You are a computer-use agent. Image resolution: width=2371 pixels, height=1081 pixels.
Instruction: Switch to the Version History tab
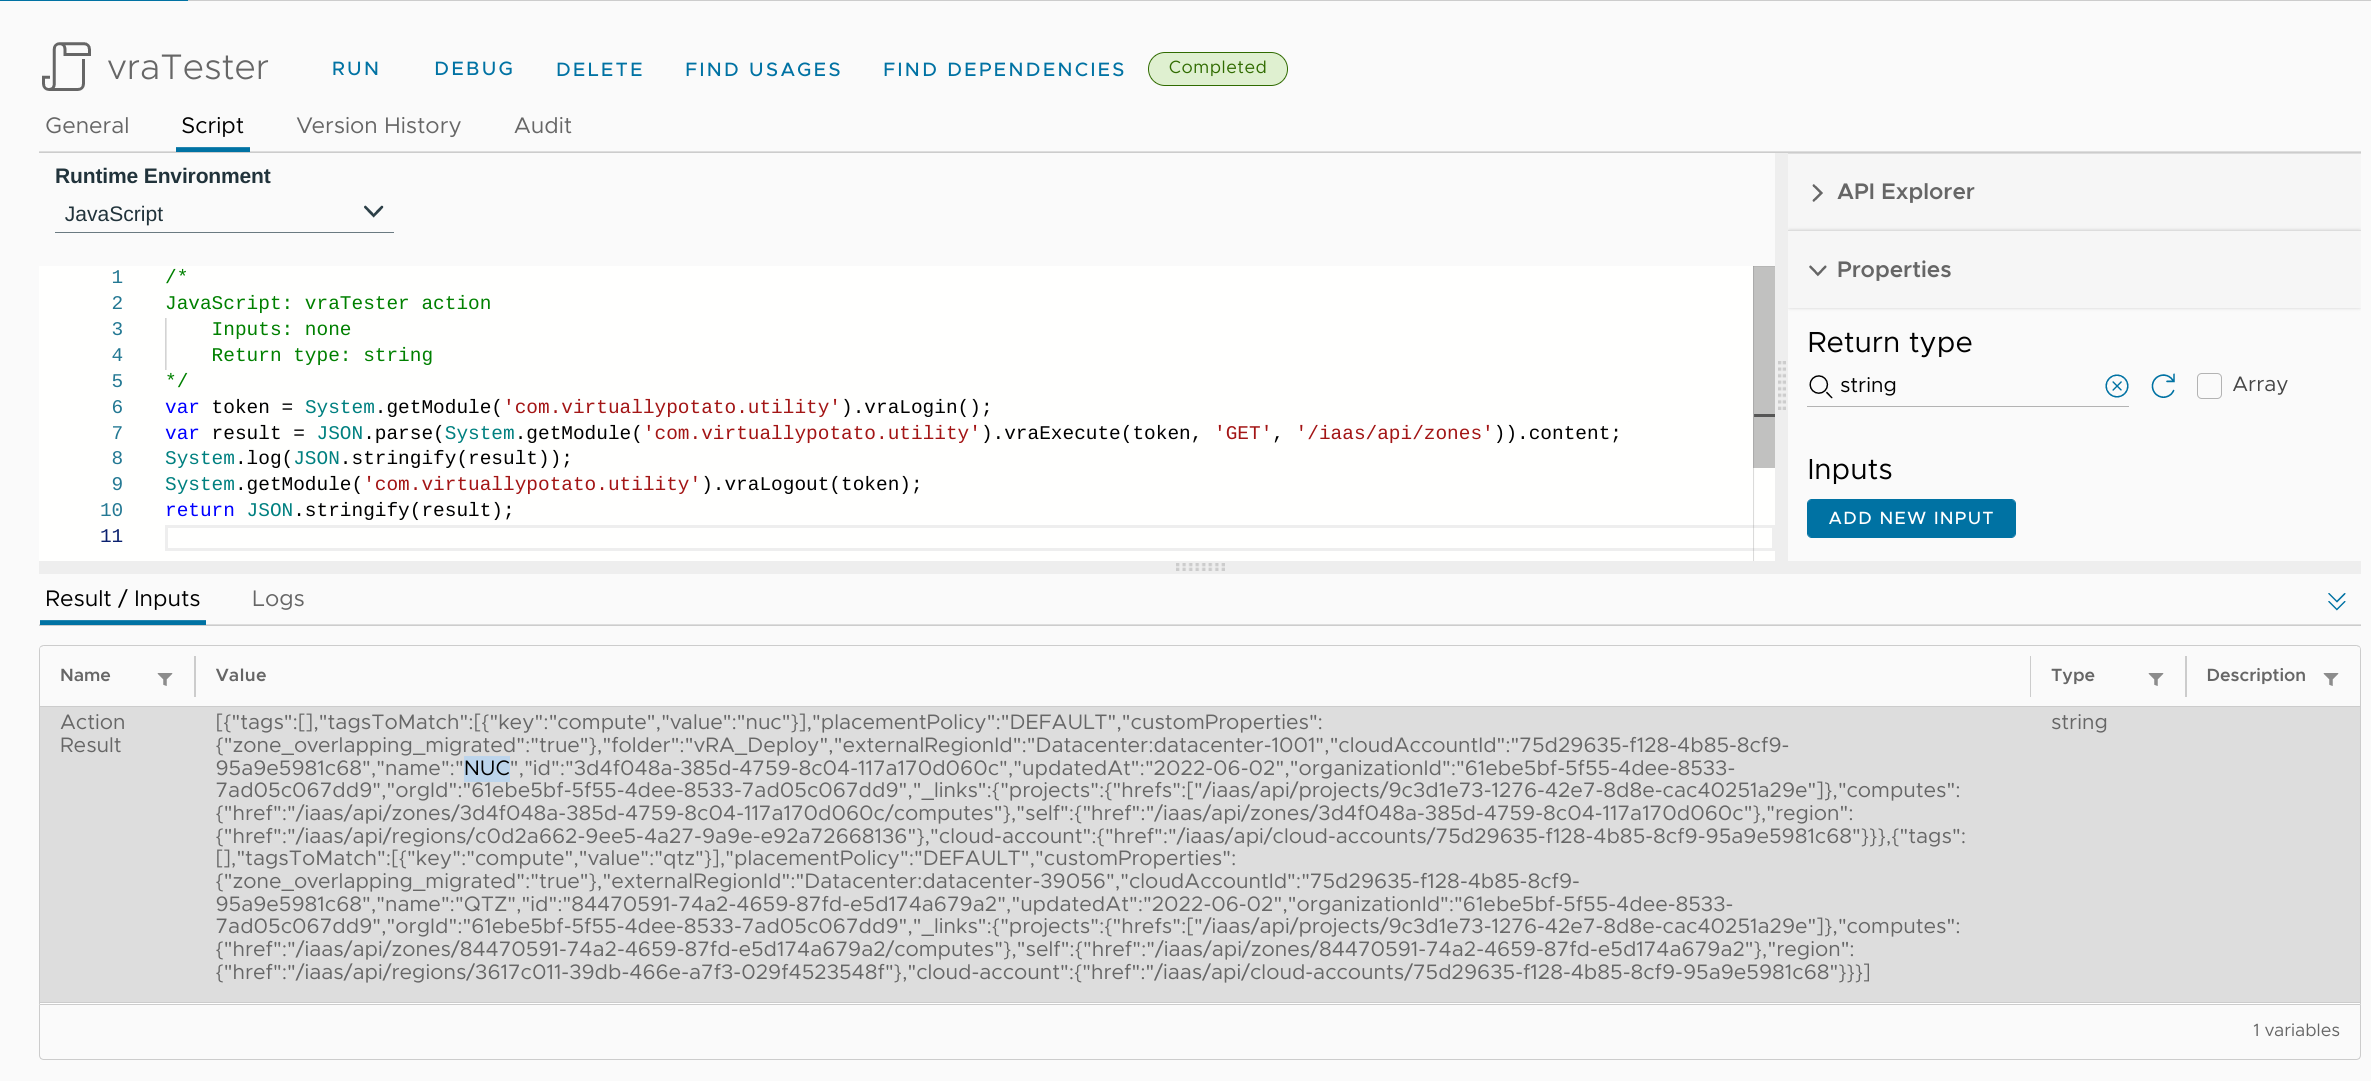378,125
